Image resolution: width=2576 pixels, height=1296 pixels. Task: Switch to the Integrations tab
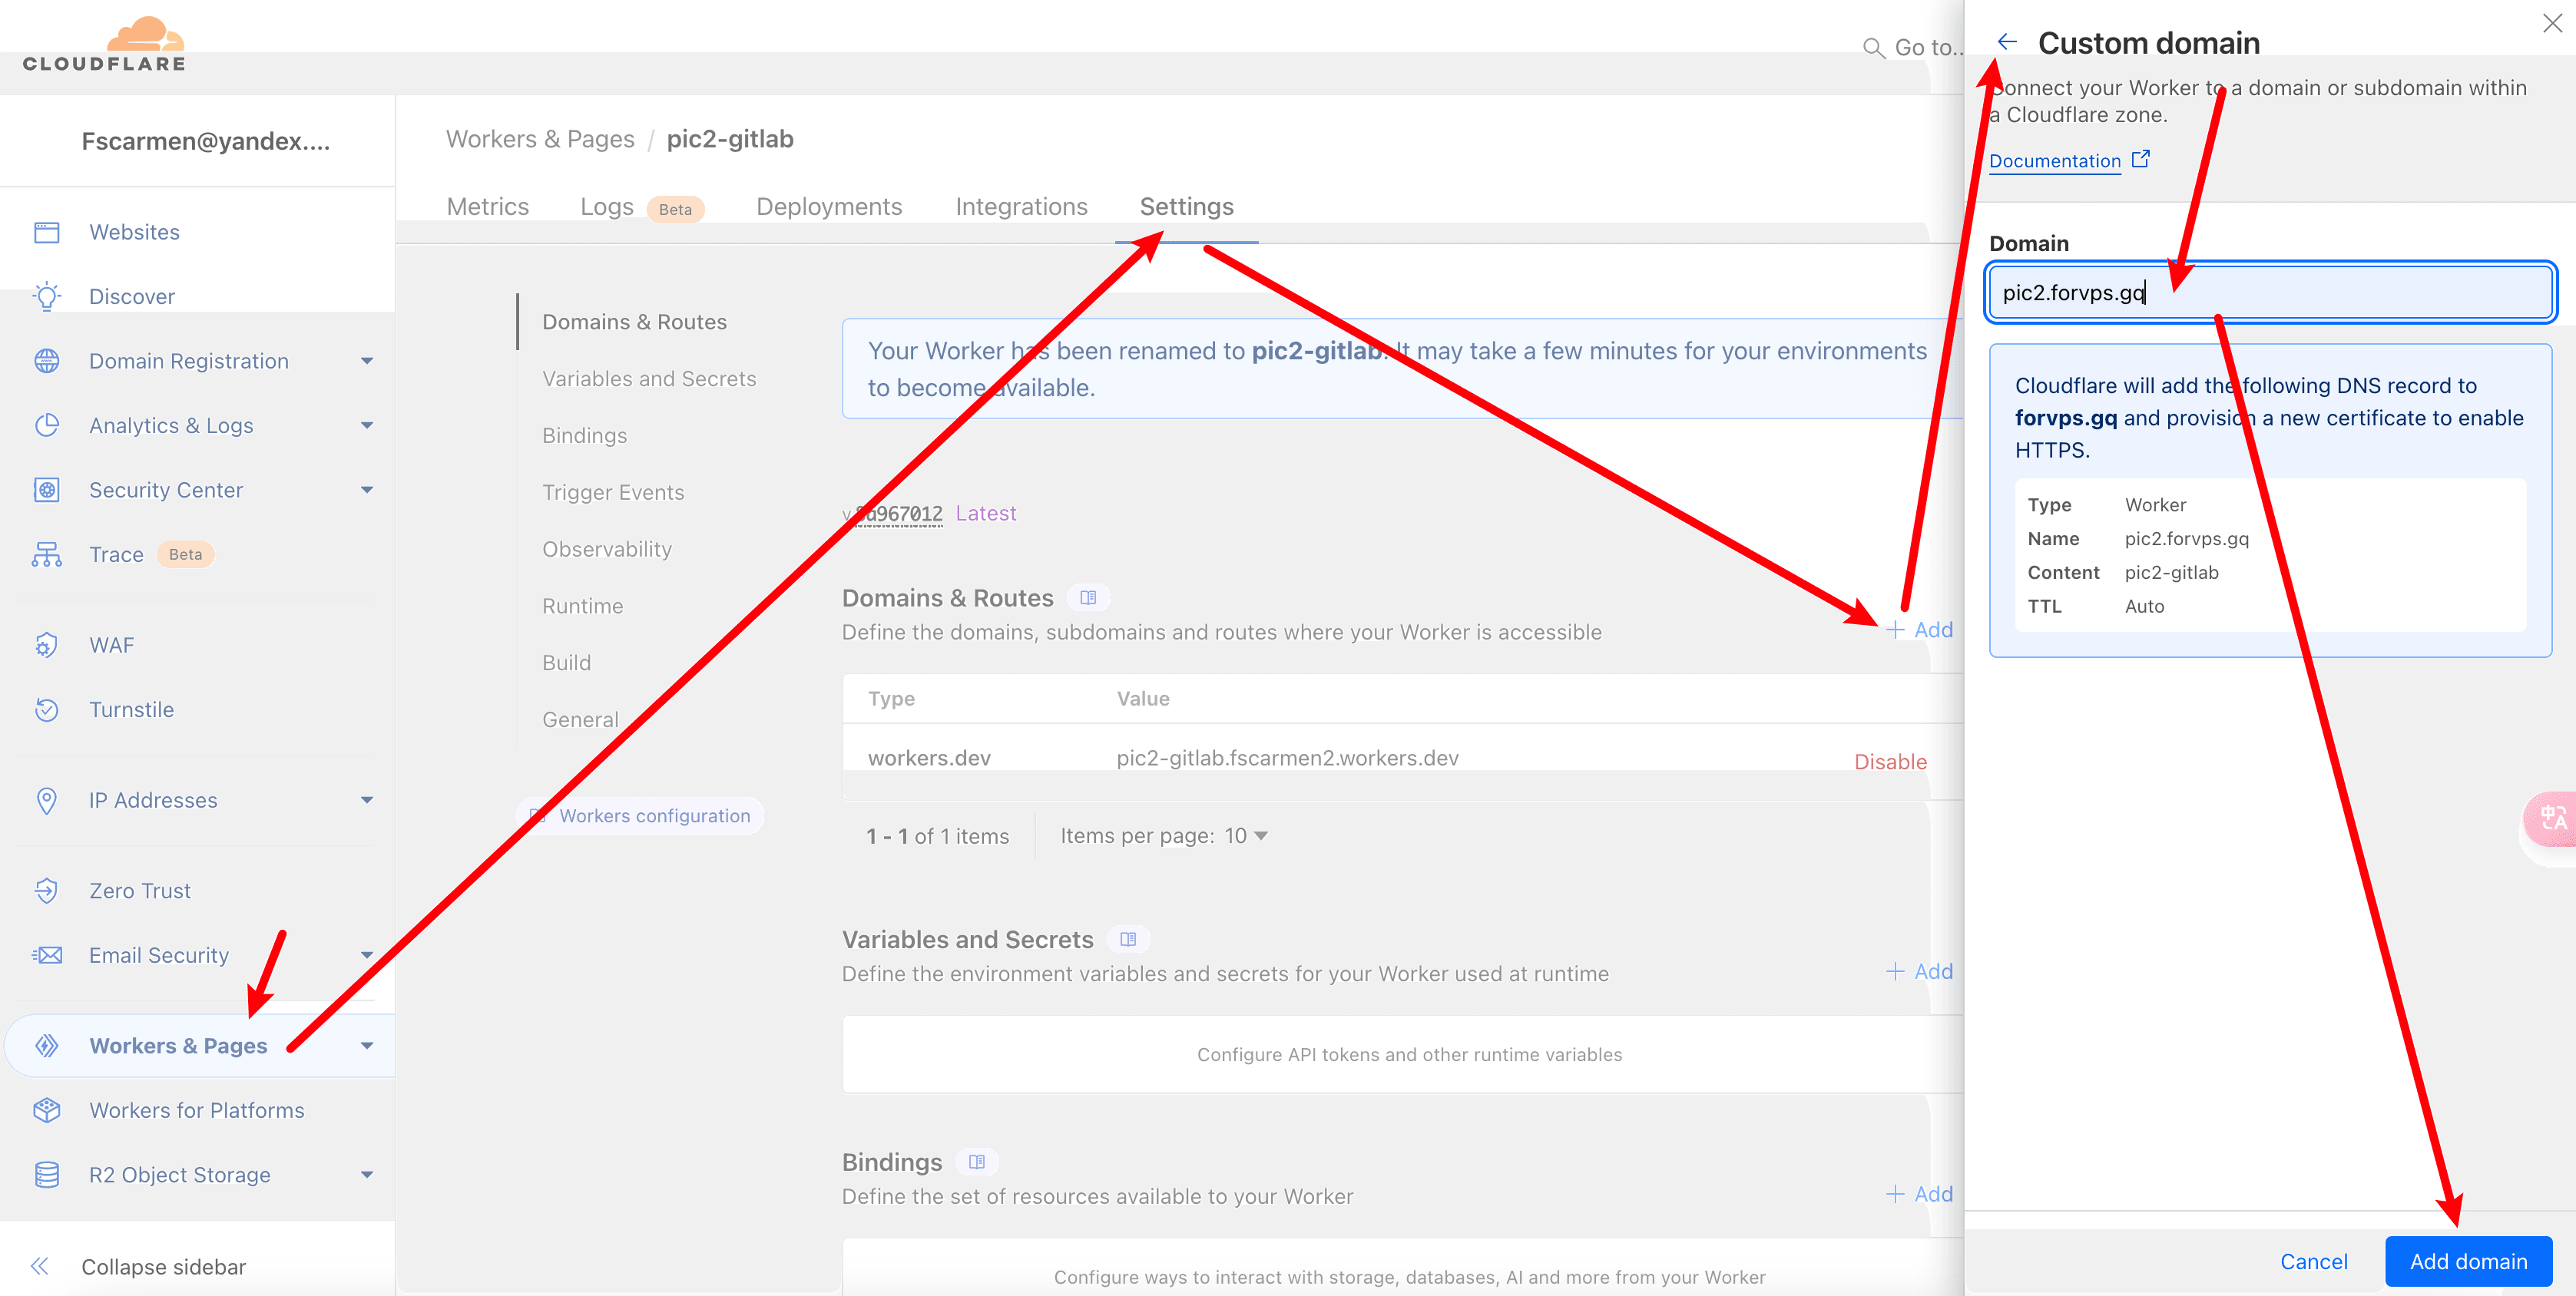pyautogui.click(x=1021, y=207)
